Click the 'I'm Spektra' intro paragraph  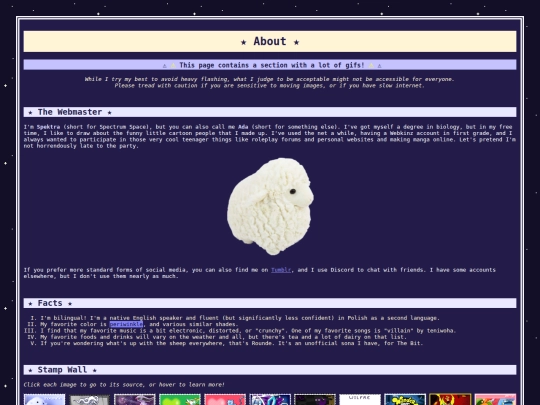(270, 136)
